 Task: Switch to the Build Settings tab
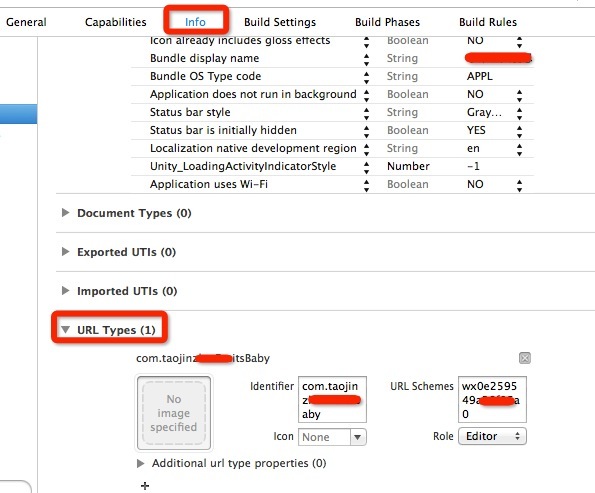coord(280,22)
